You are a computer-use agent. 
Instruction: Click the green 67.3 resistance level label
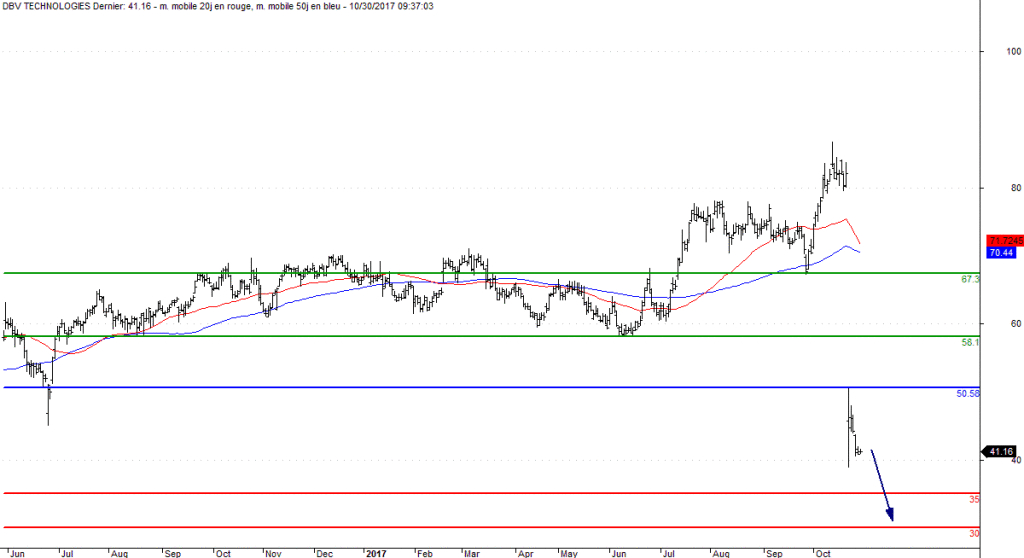(x=969, y=280)
